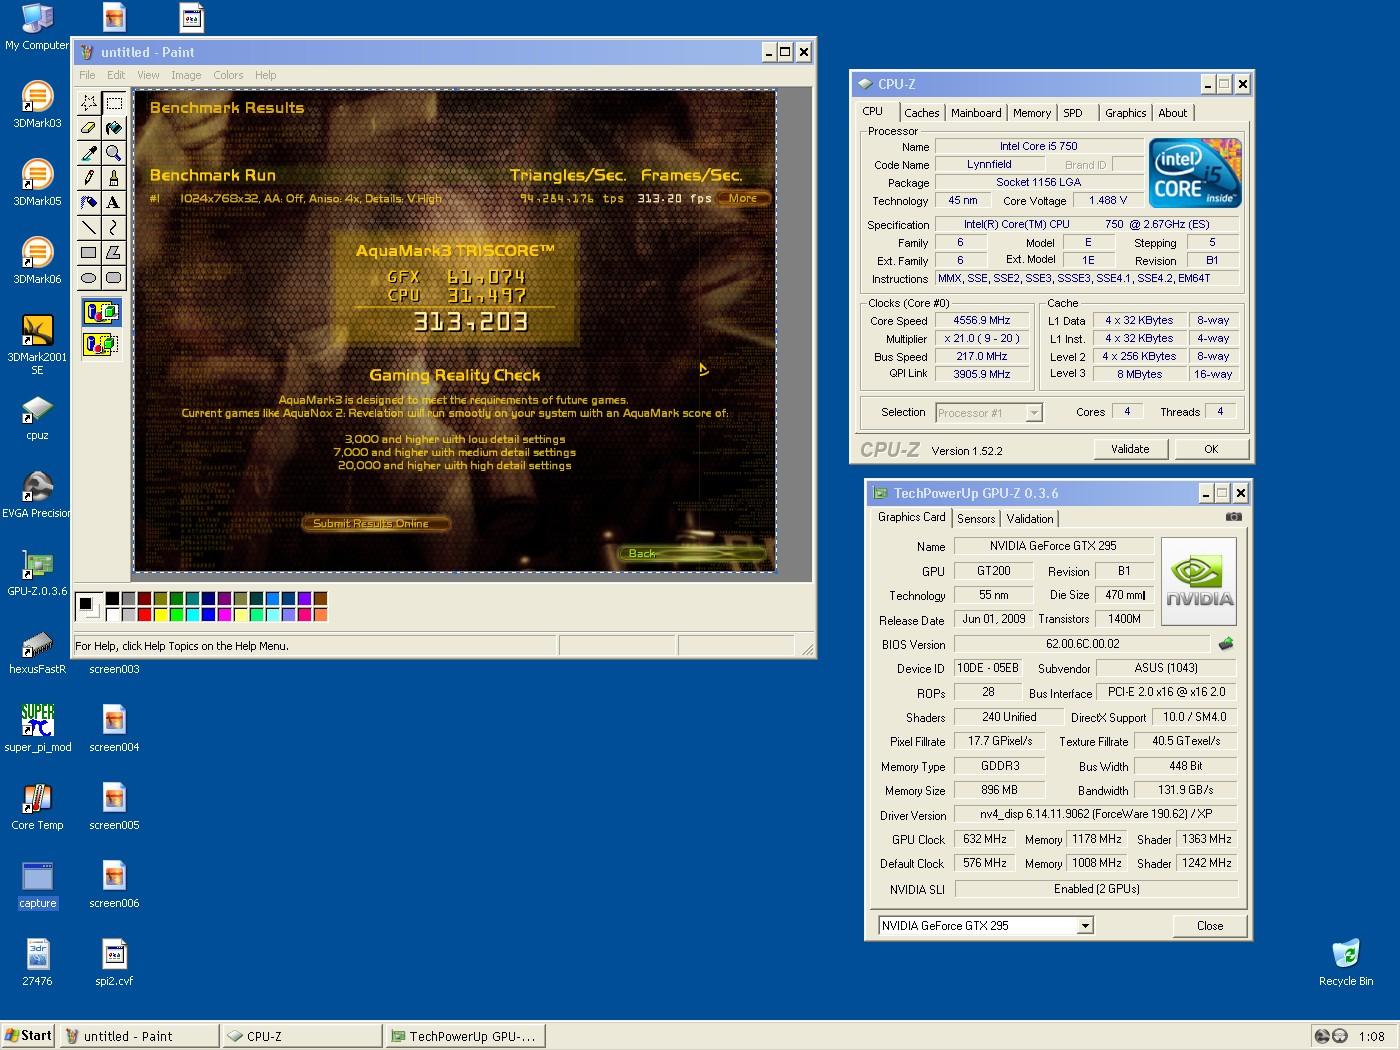1400x1050 pixels.
Task: Pick the Fill With Color bucket tool
Action: (x=114, y=128)
